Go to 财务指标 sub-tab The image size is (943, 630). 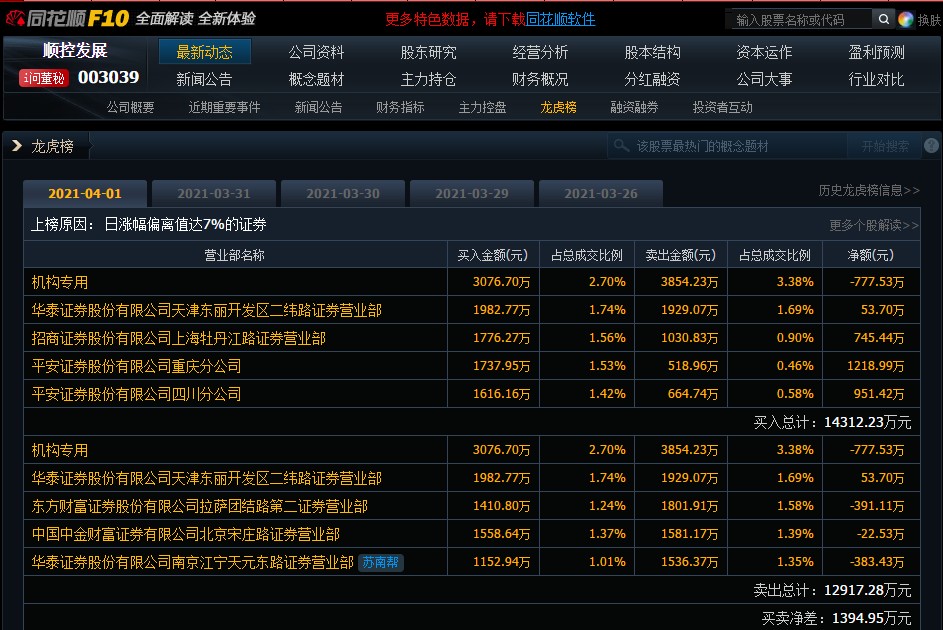click(400, 108)
